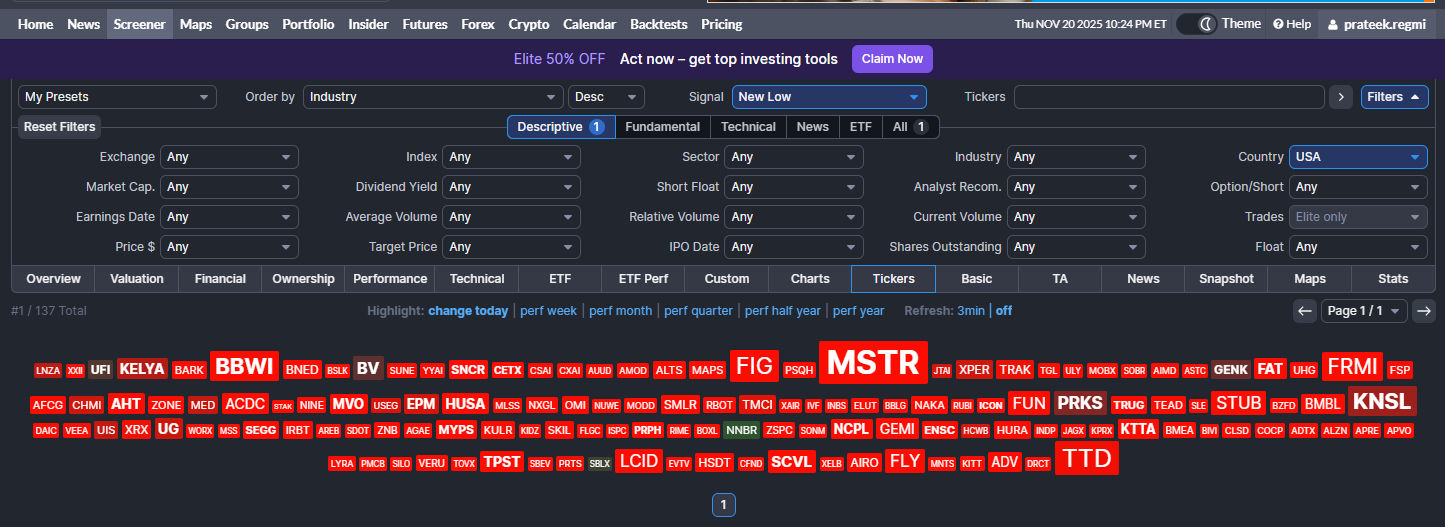Open the Screener navigation item
This screenshot has width=1445, height=527.
pos(140,24)
